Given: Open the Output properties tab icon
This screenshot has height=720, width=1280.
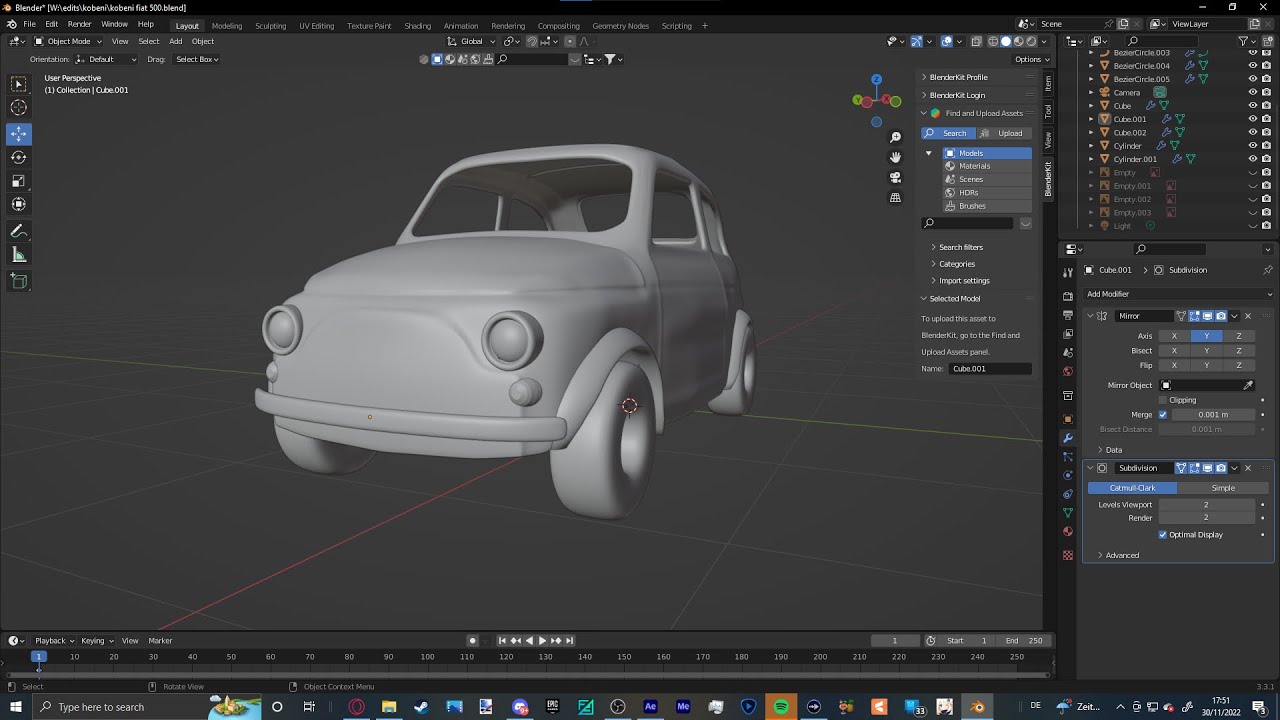Looking at the screenshot, I should pyautogui.click(x=1068, y=316).
